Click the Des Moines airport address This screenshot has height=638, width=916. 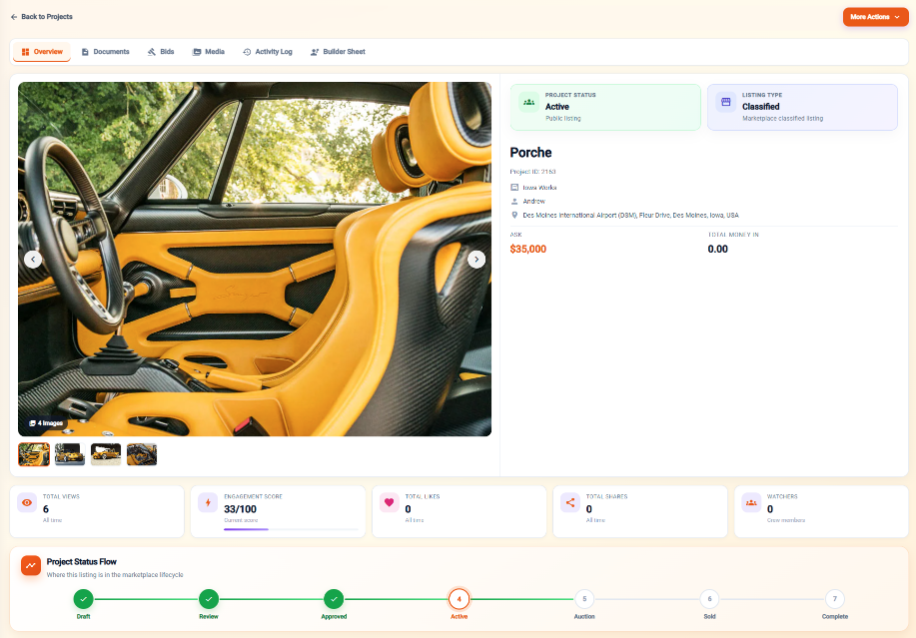point(630,215)
